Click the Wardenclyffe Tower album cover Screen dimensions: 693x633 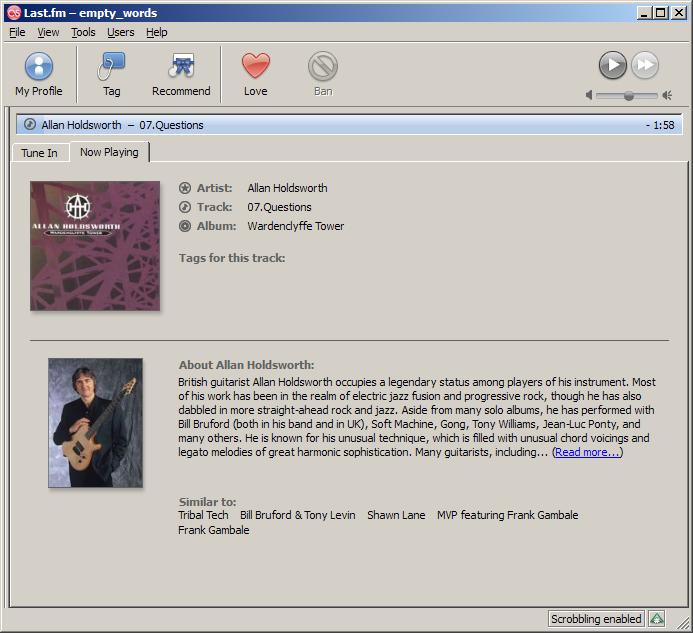tap(95, 246)
